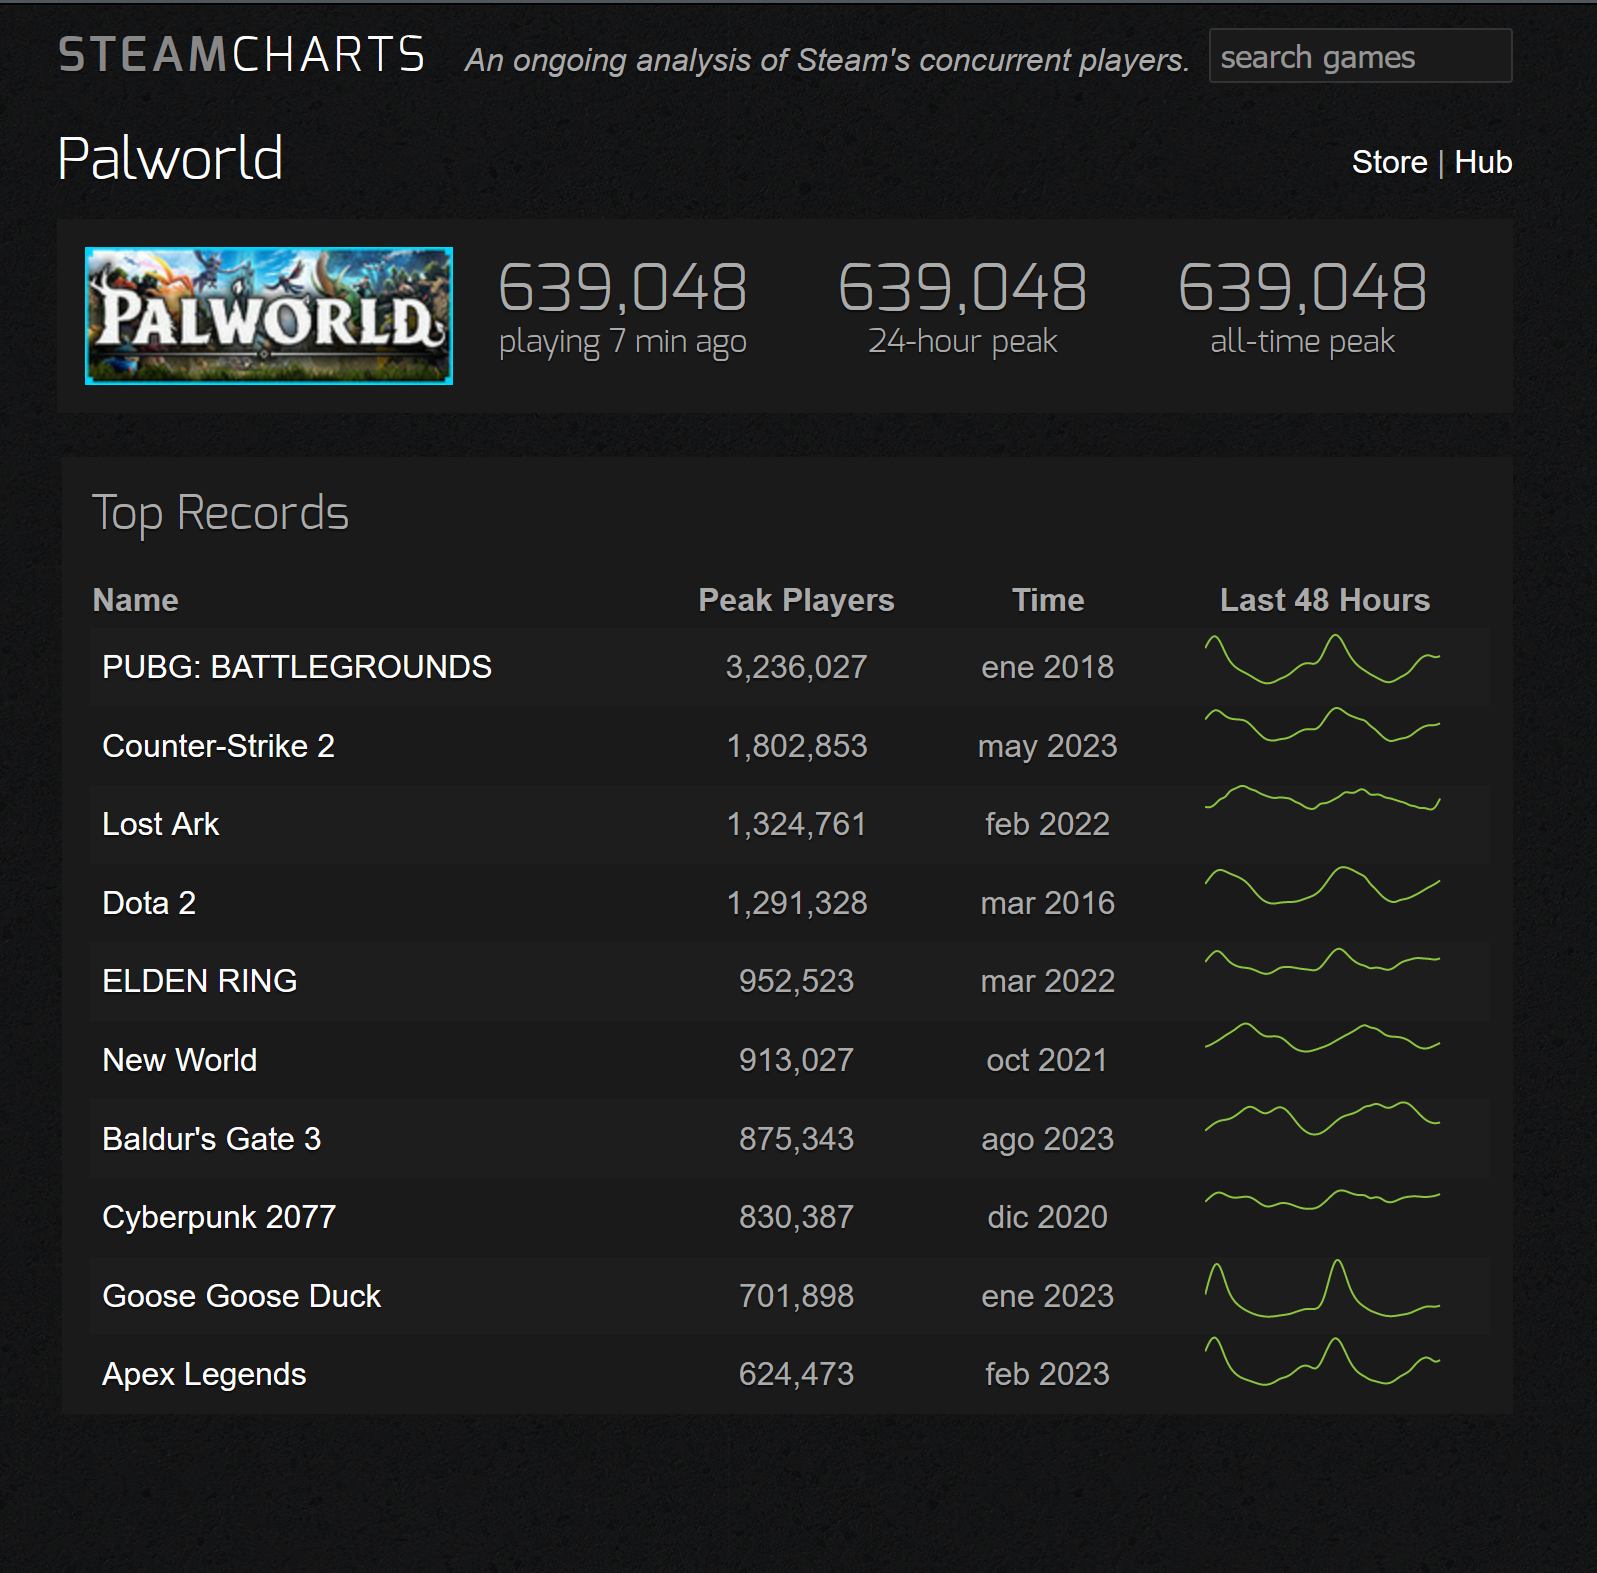Click the time cell feb 2023
Screen dimensions: 1597x1573
[1048, 1374]
